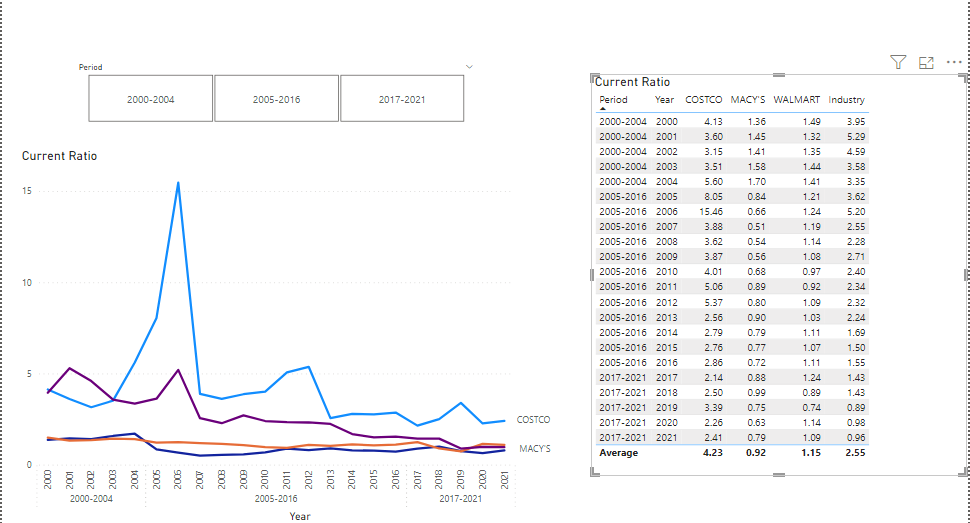The image size is (970, 523).
Task: Click the 2000-2004 group label on x-axis
Action: [91, 498]
